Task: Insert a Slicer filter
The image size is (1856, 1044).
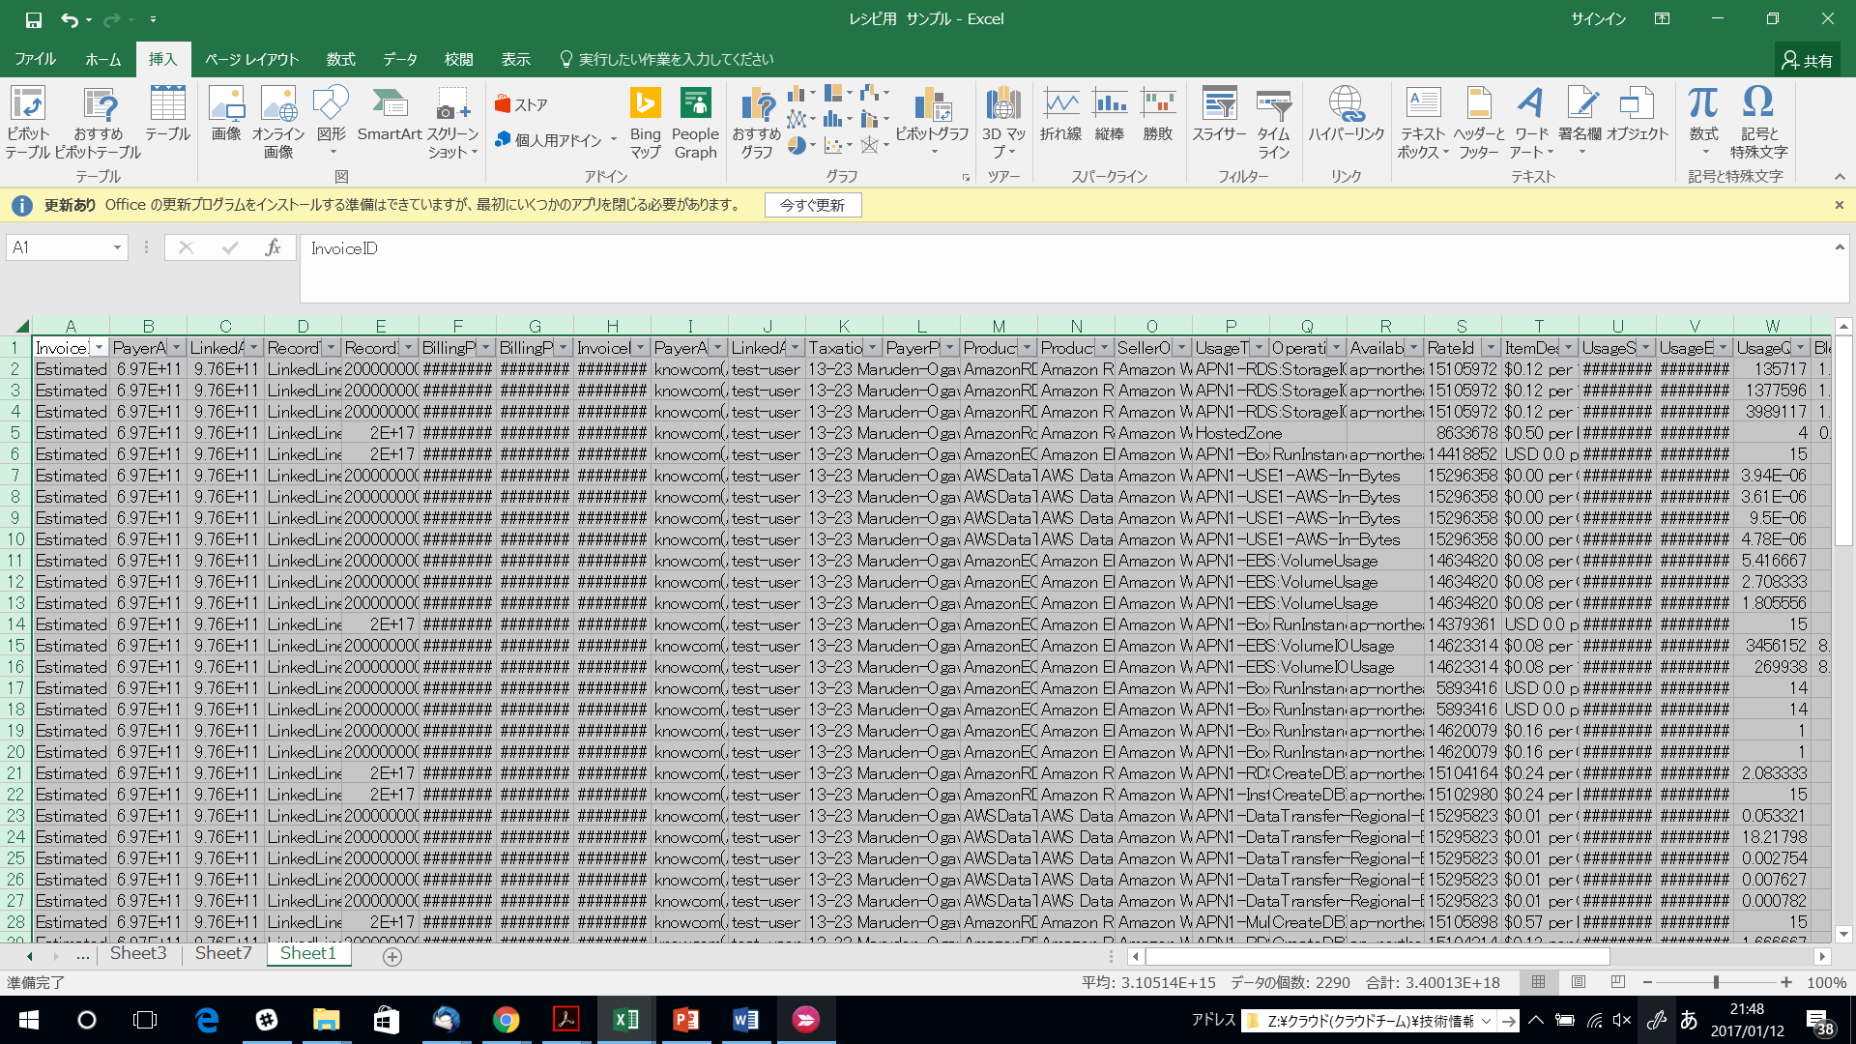Action: pos(1219,114)
